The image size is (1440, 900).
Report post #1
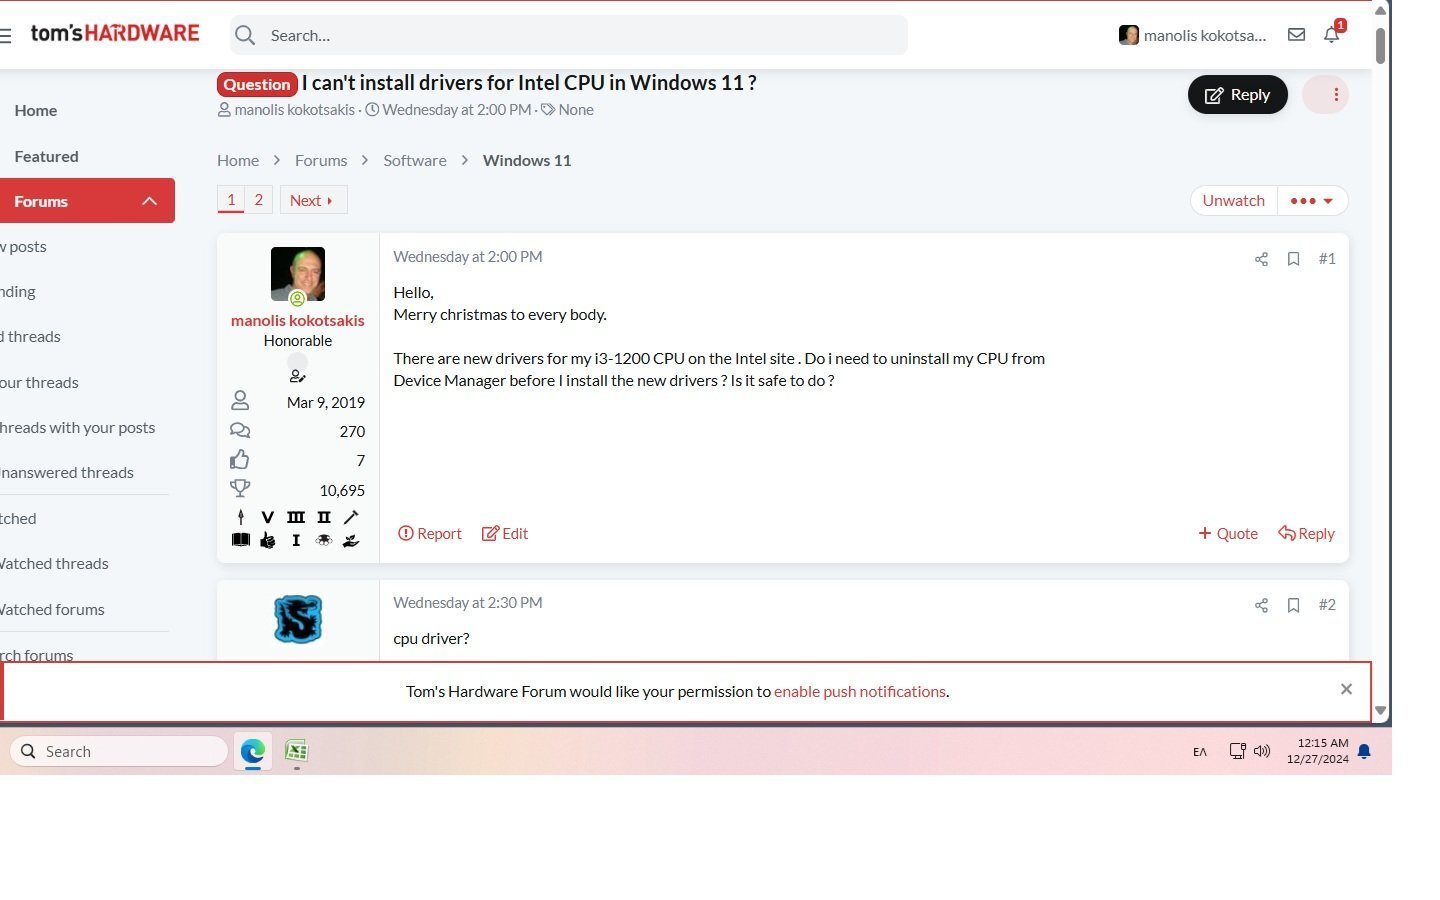[430, 534]
